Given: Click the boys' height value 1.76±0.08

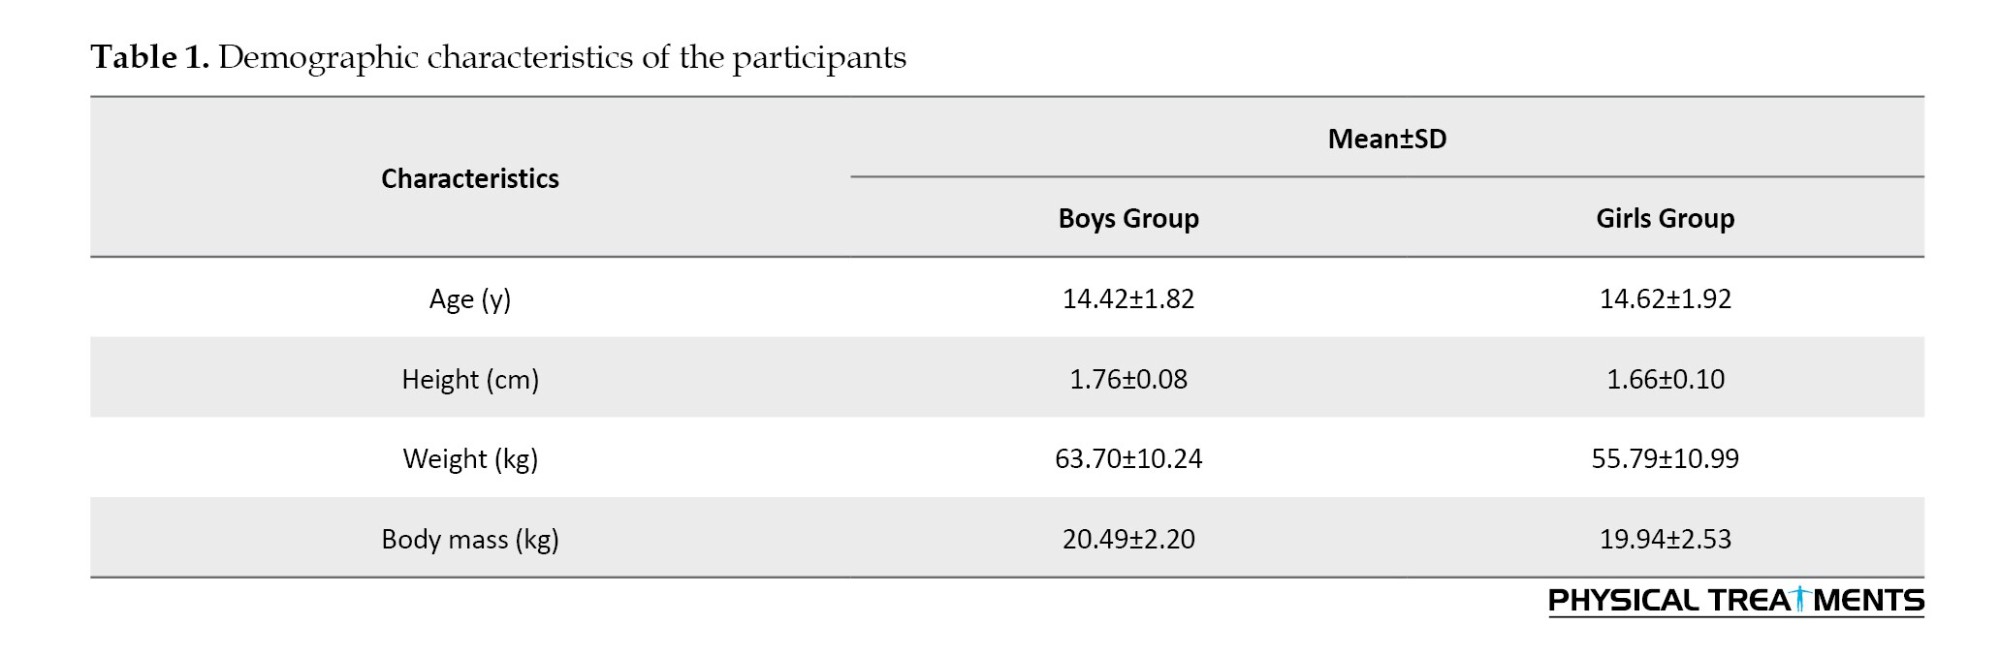Looking at the screenshot, I should click(x=1128, y=379).
